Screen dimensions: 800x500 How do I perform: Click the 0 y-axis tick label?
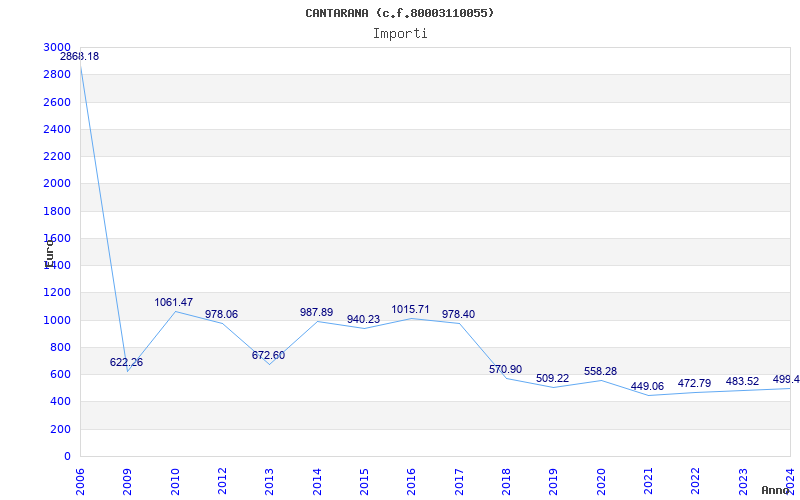click(67, 457)
